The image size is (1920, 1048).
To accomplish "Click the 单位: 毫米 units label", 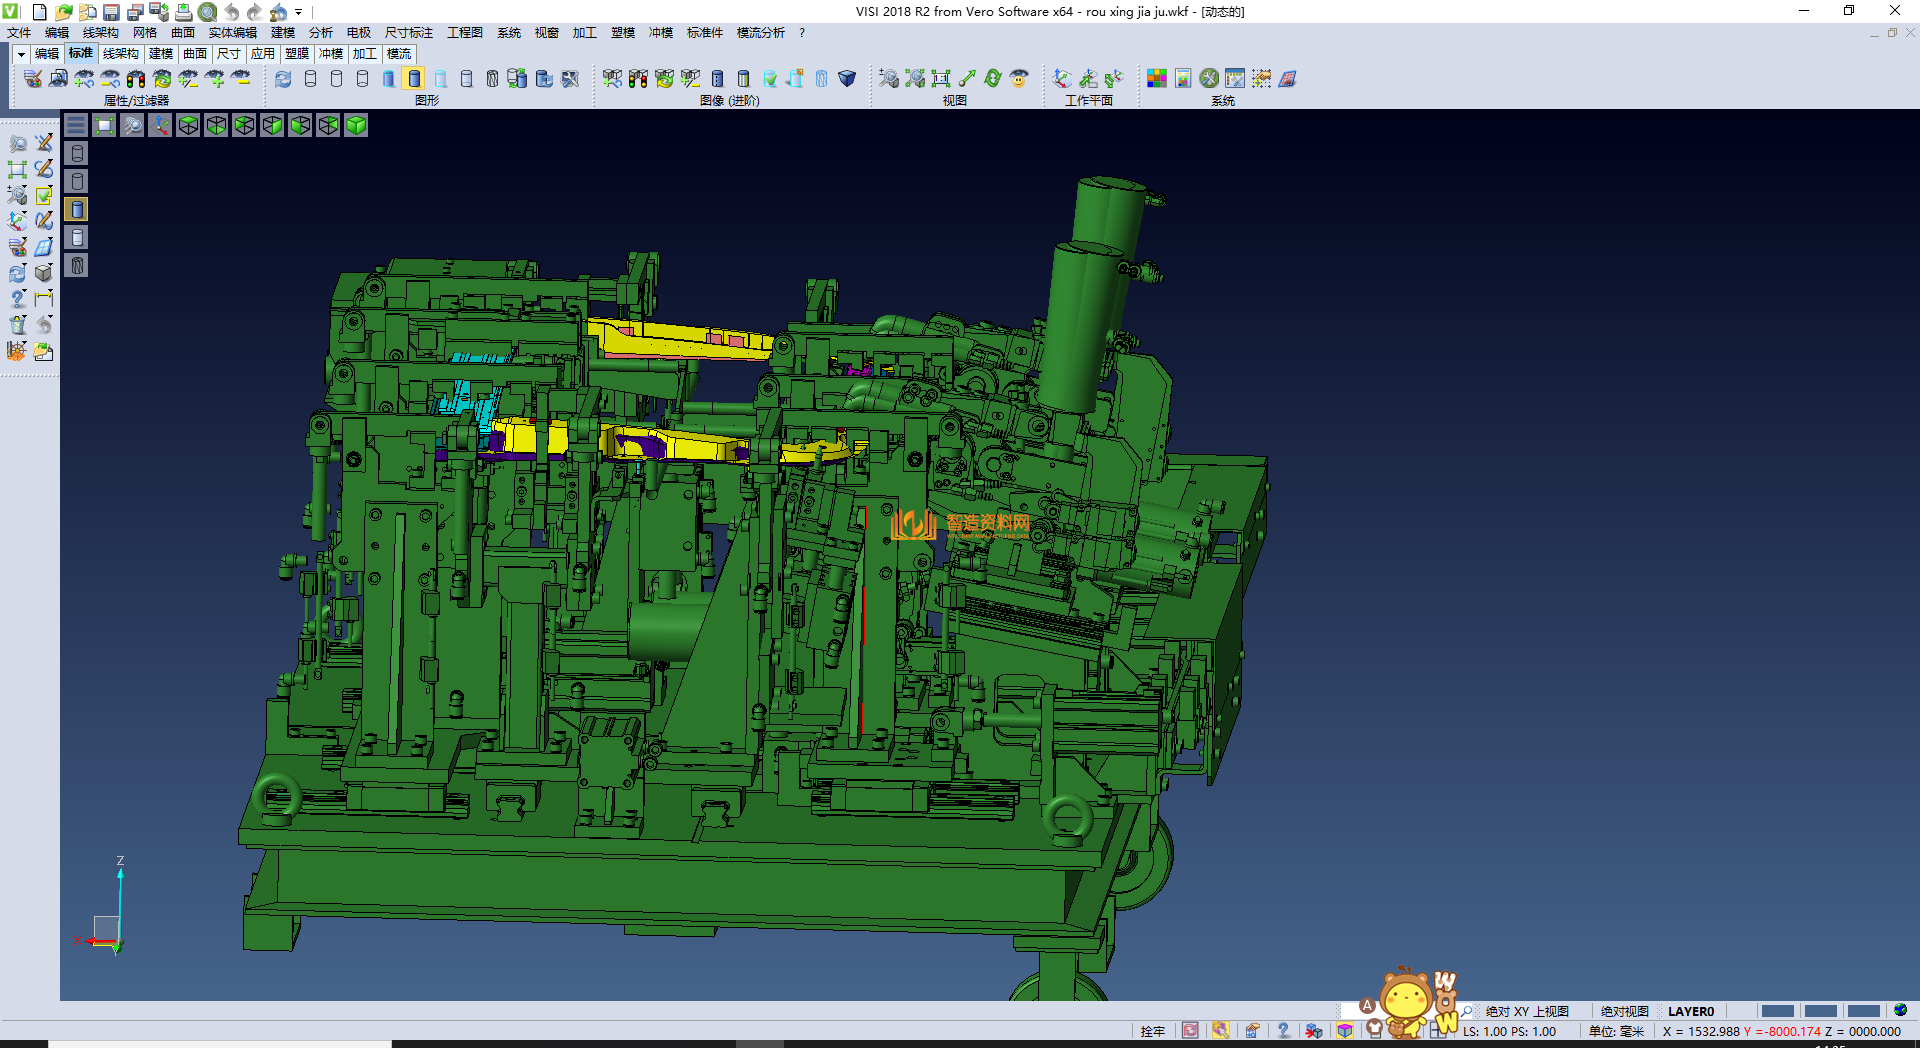I will point(1616,1031).
